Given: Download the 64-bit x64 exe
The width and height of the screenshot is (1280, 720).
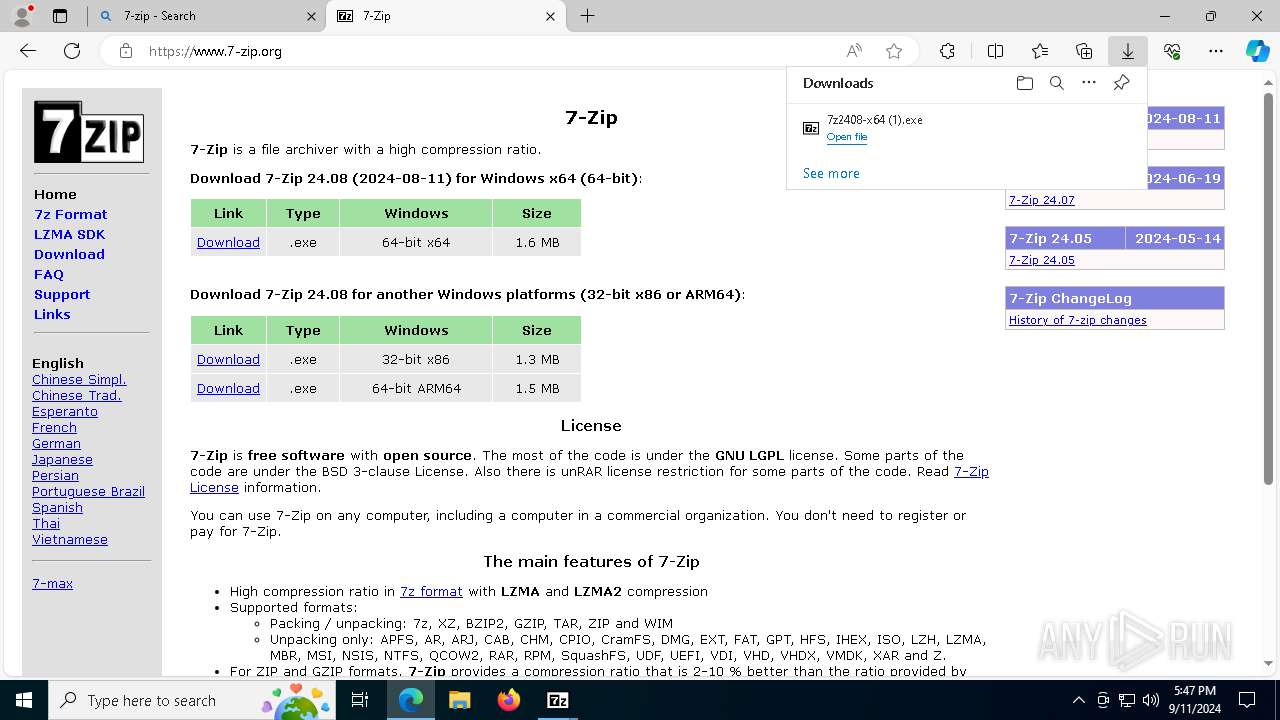Looking at the screenshot, I should (228, 242).
